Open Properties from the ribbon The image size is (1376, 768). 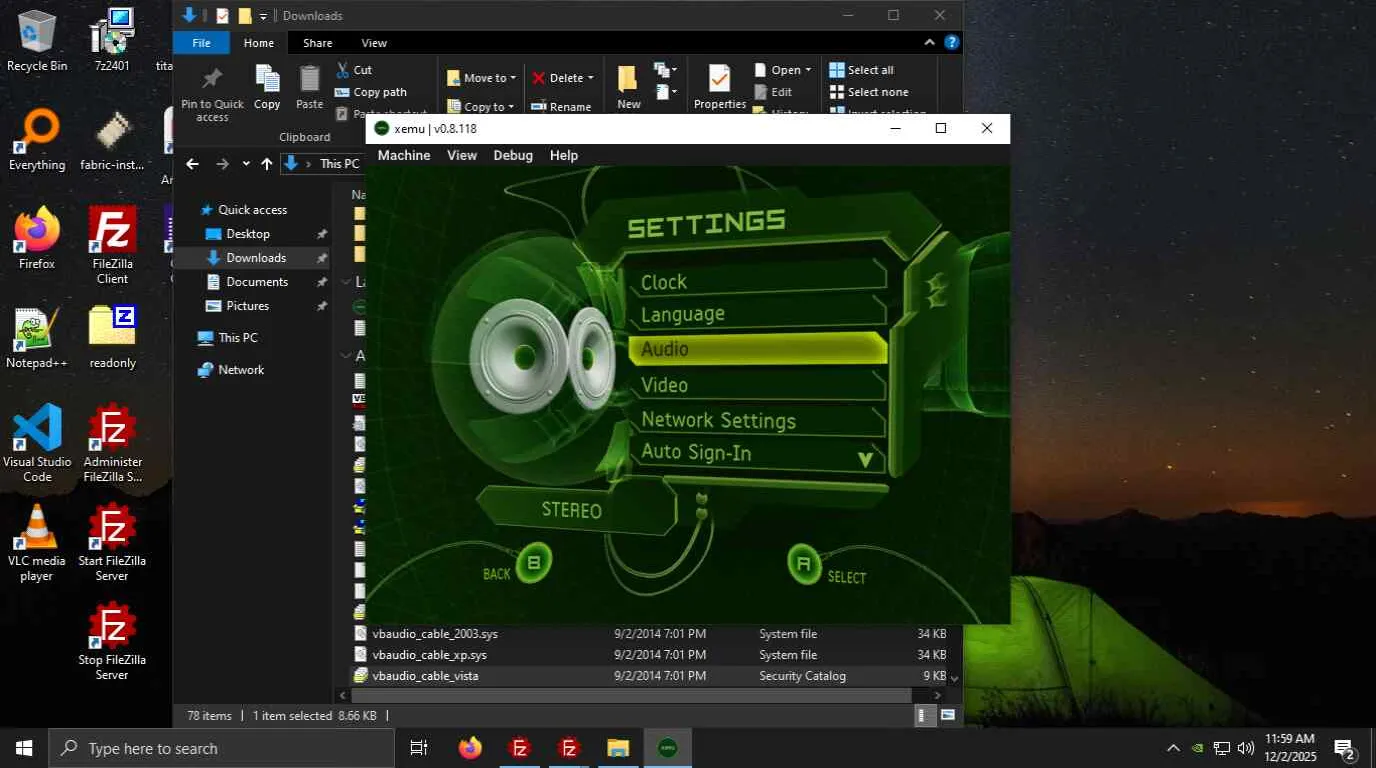pyautogui.click(x=720, y=87)
